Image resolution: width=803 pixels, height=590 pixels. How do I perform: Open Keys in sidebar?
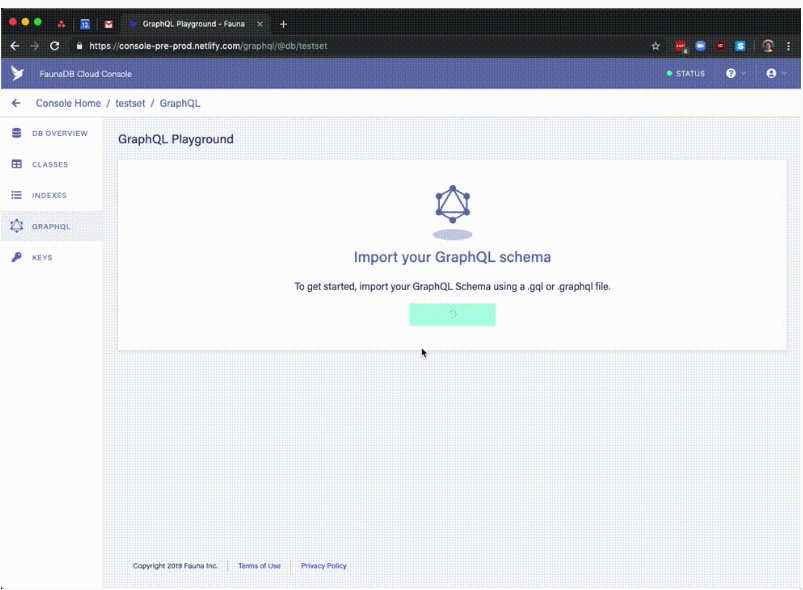coord(52,258)
